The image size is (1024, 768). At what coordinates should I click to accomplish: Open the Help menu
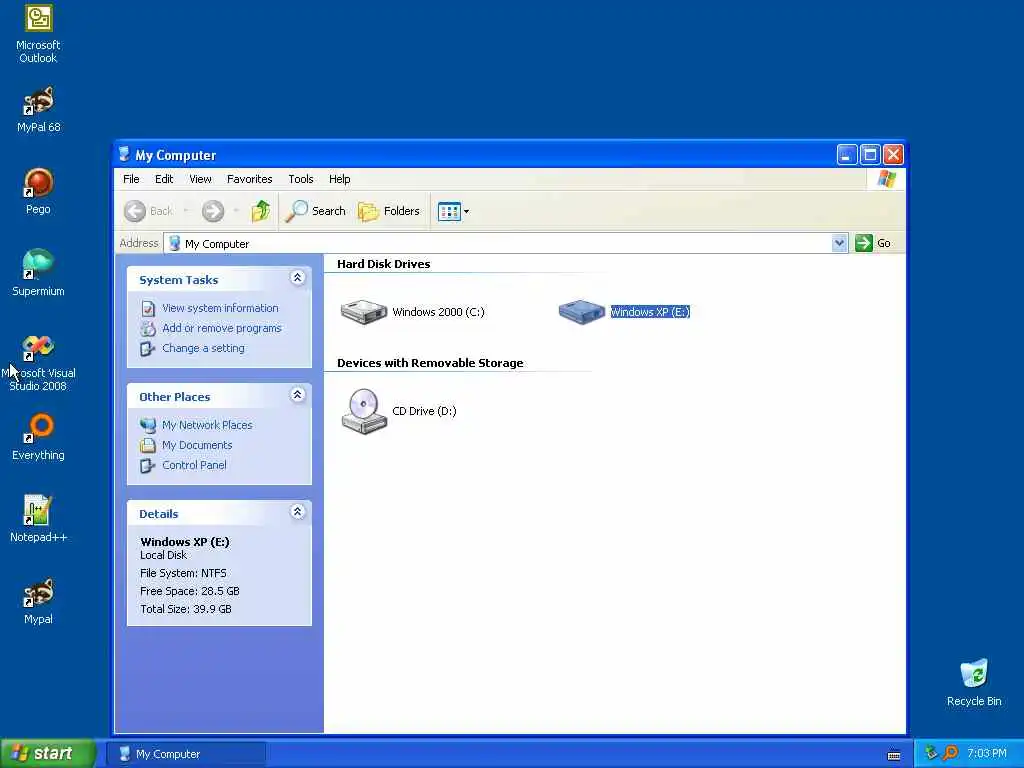click(x=340, y=179)
